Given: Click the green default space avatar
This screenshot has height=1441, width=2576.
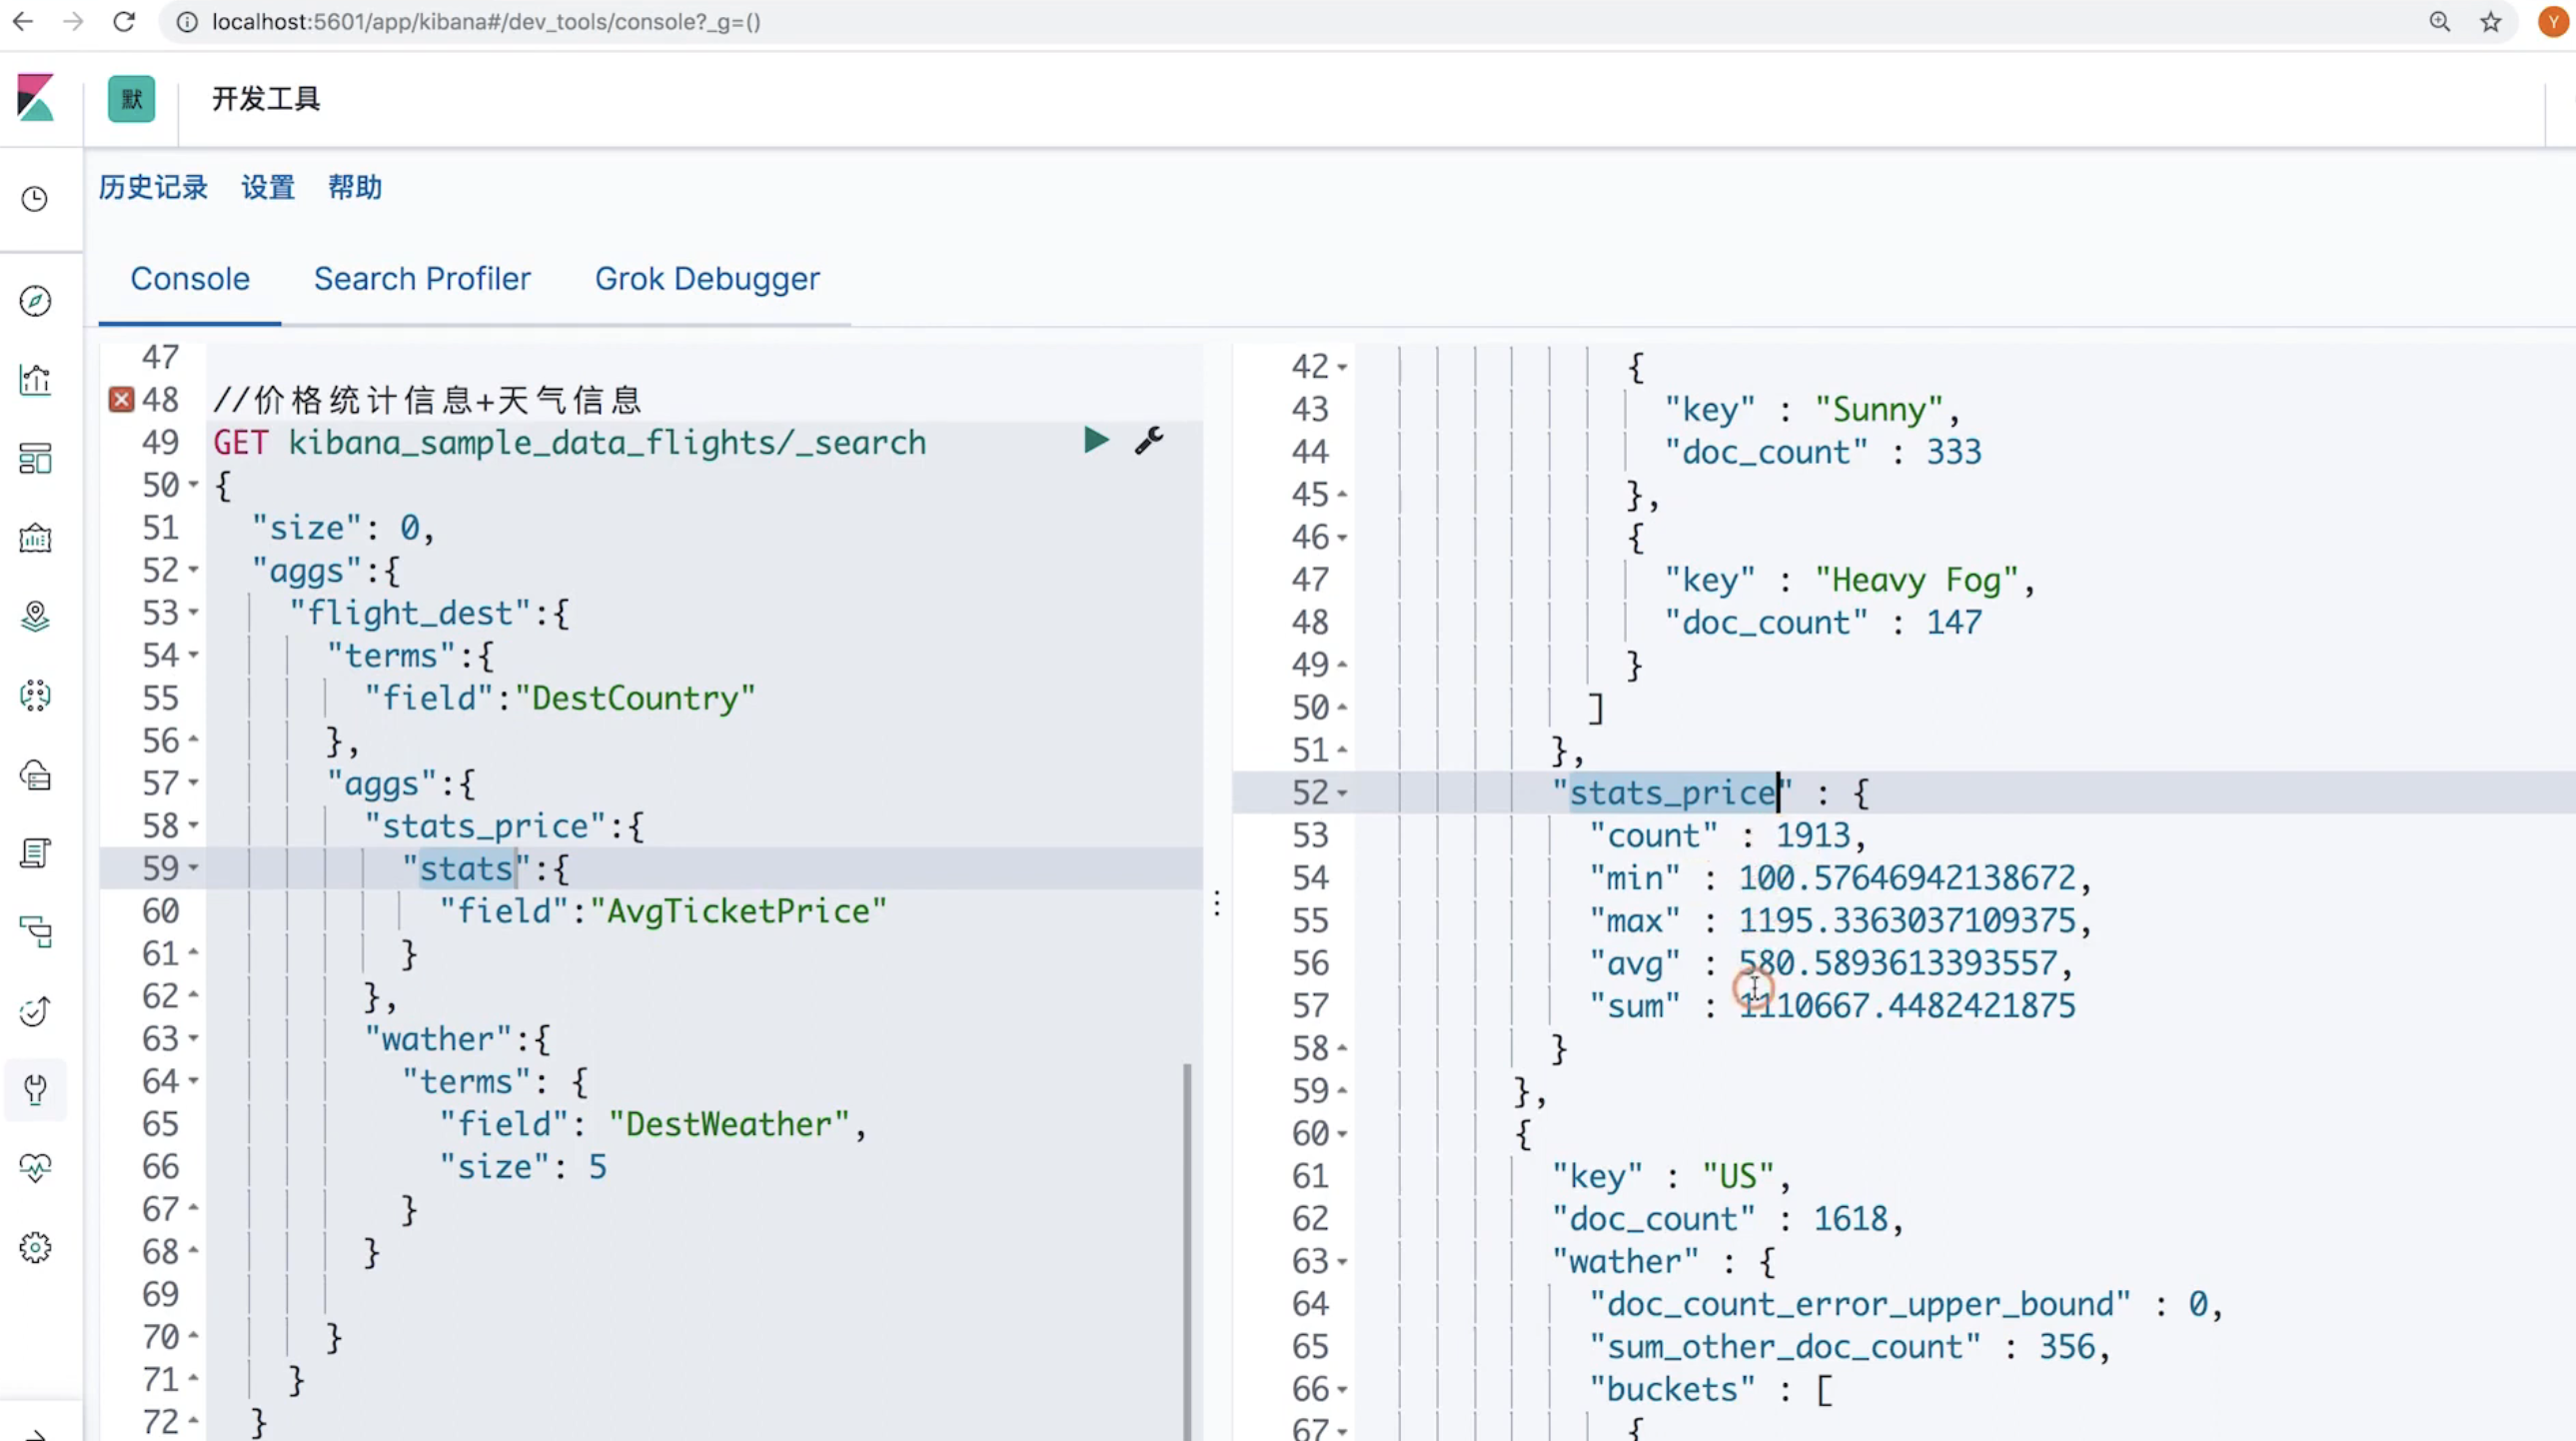Looking at the screenshot, I should click(131, 99).
